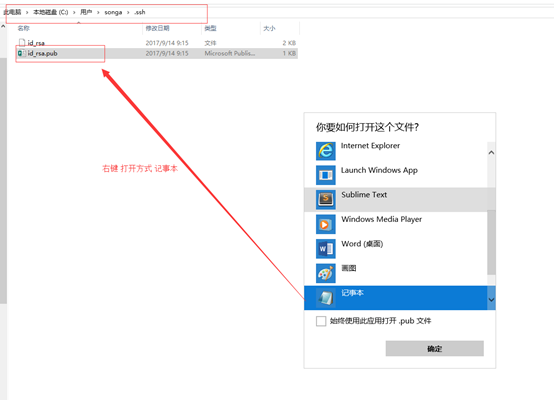The height and width of the screenshot is (400, 554).
Task: Select Windows Media Player icon
Action: [325, 224]
